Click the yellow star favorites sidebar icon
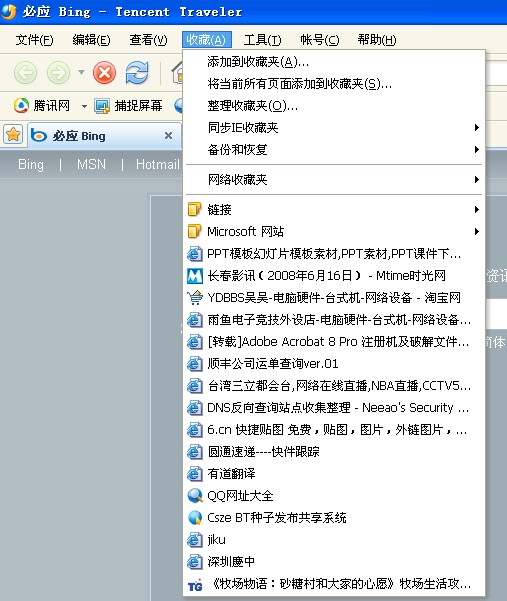507x601 pixels. point(13,135)
